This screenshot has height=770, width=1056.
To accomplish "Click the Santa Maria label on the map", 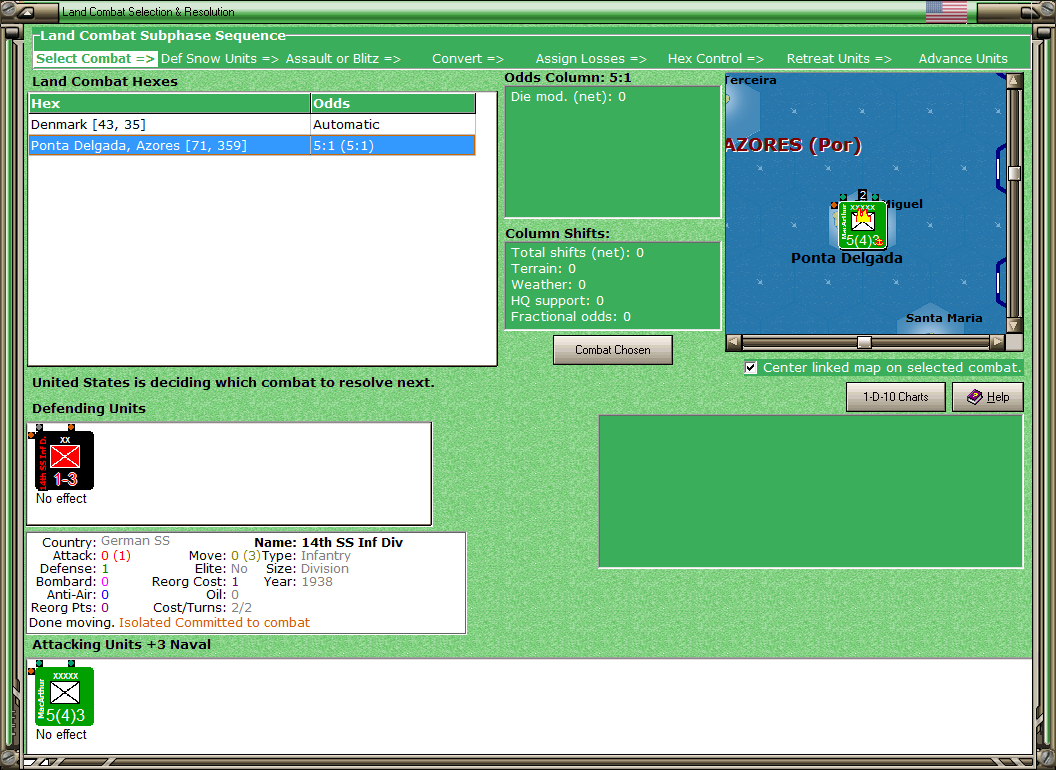I will (x=944, y=318).
